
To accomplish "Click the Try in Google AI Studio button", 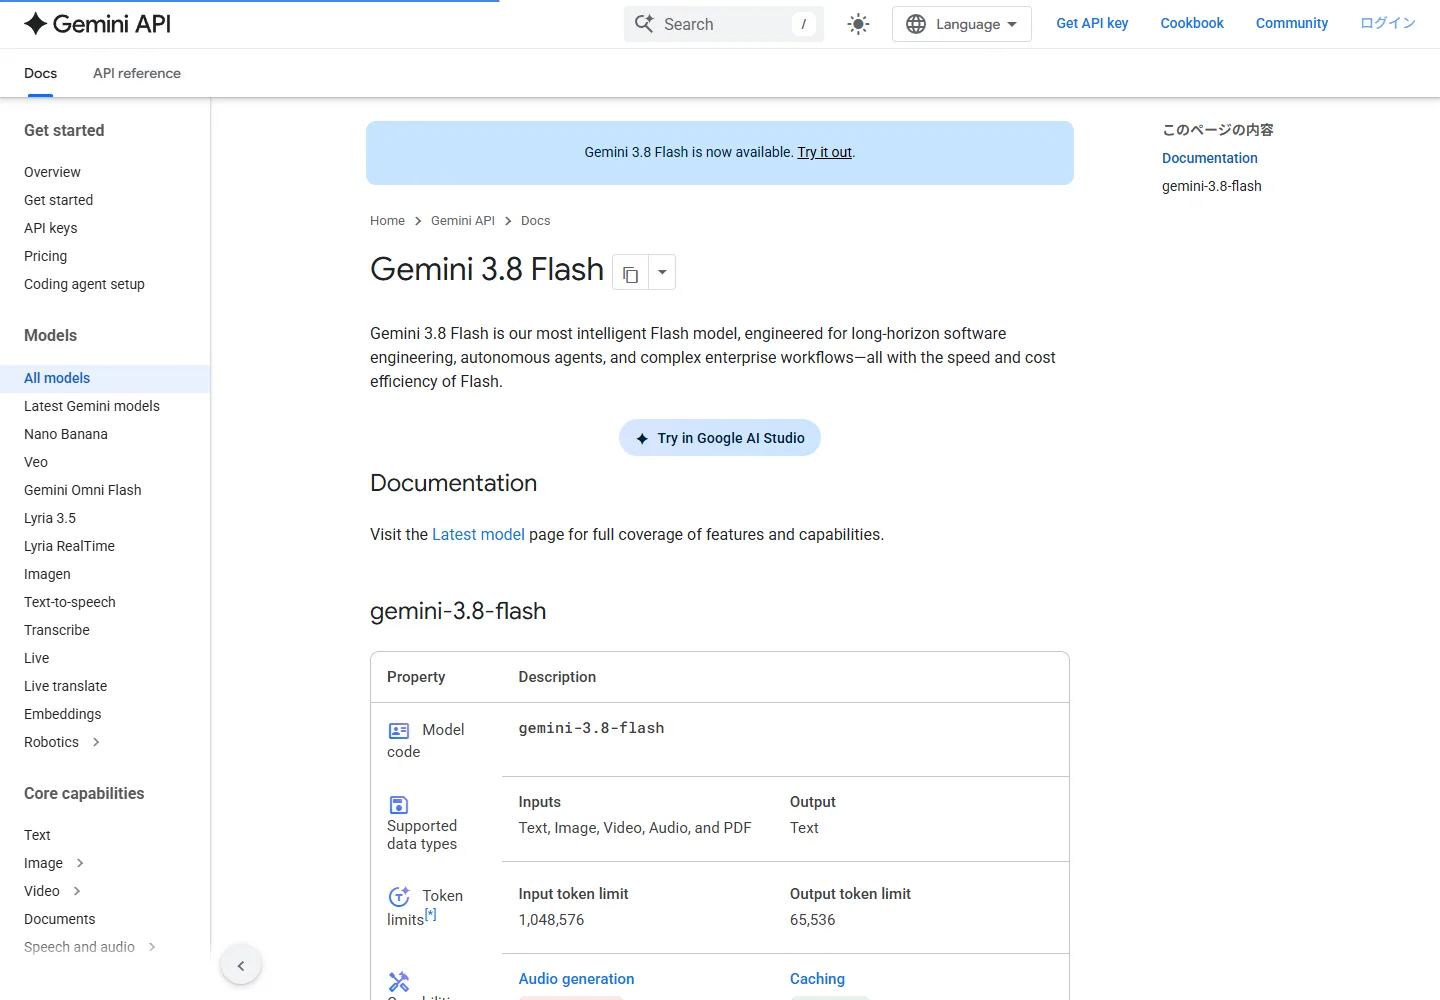I will pos(720,438).
